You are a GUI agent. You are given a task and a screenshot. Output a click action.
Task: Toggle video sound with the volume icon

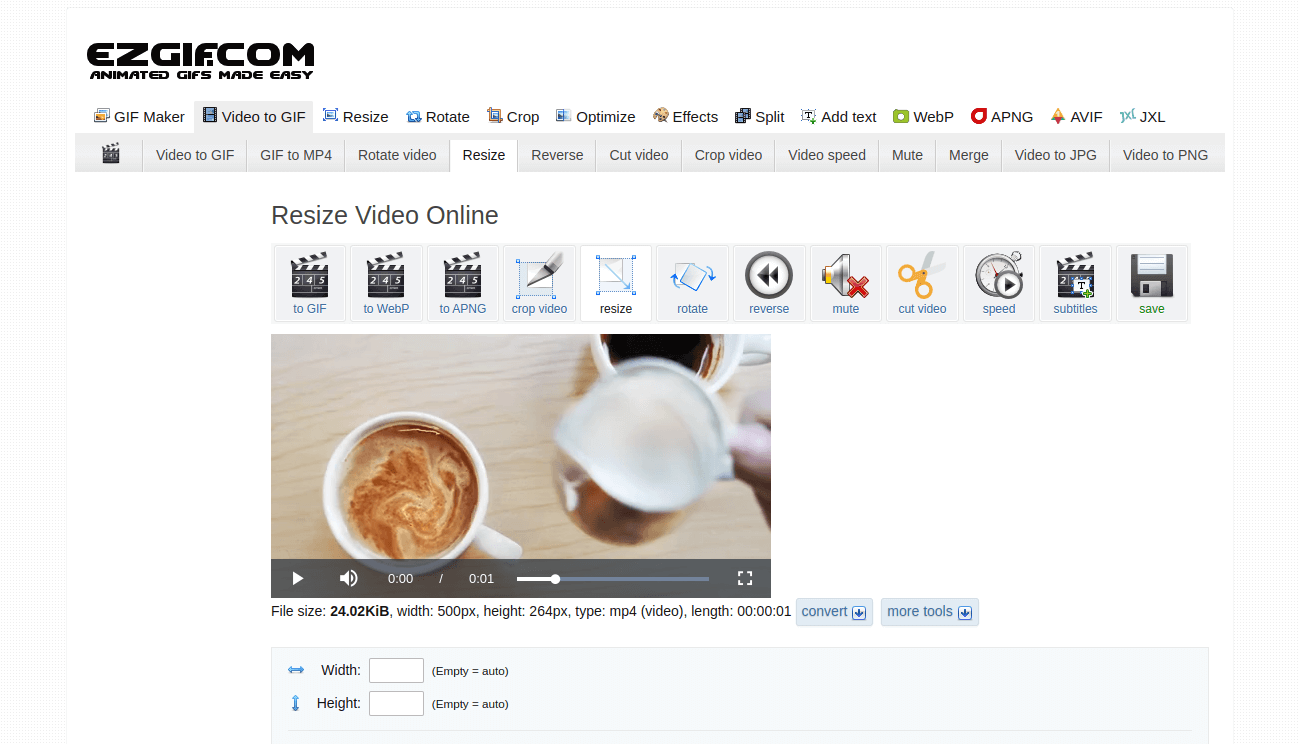[x=348, y=578]
